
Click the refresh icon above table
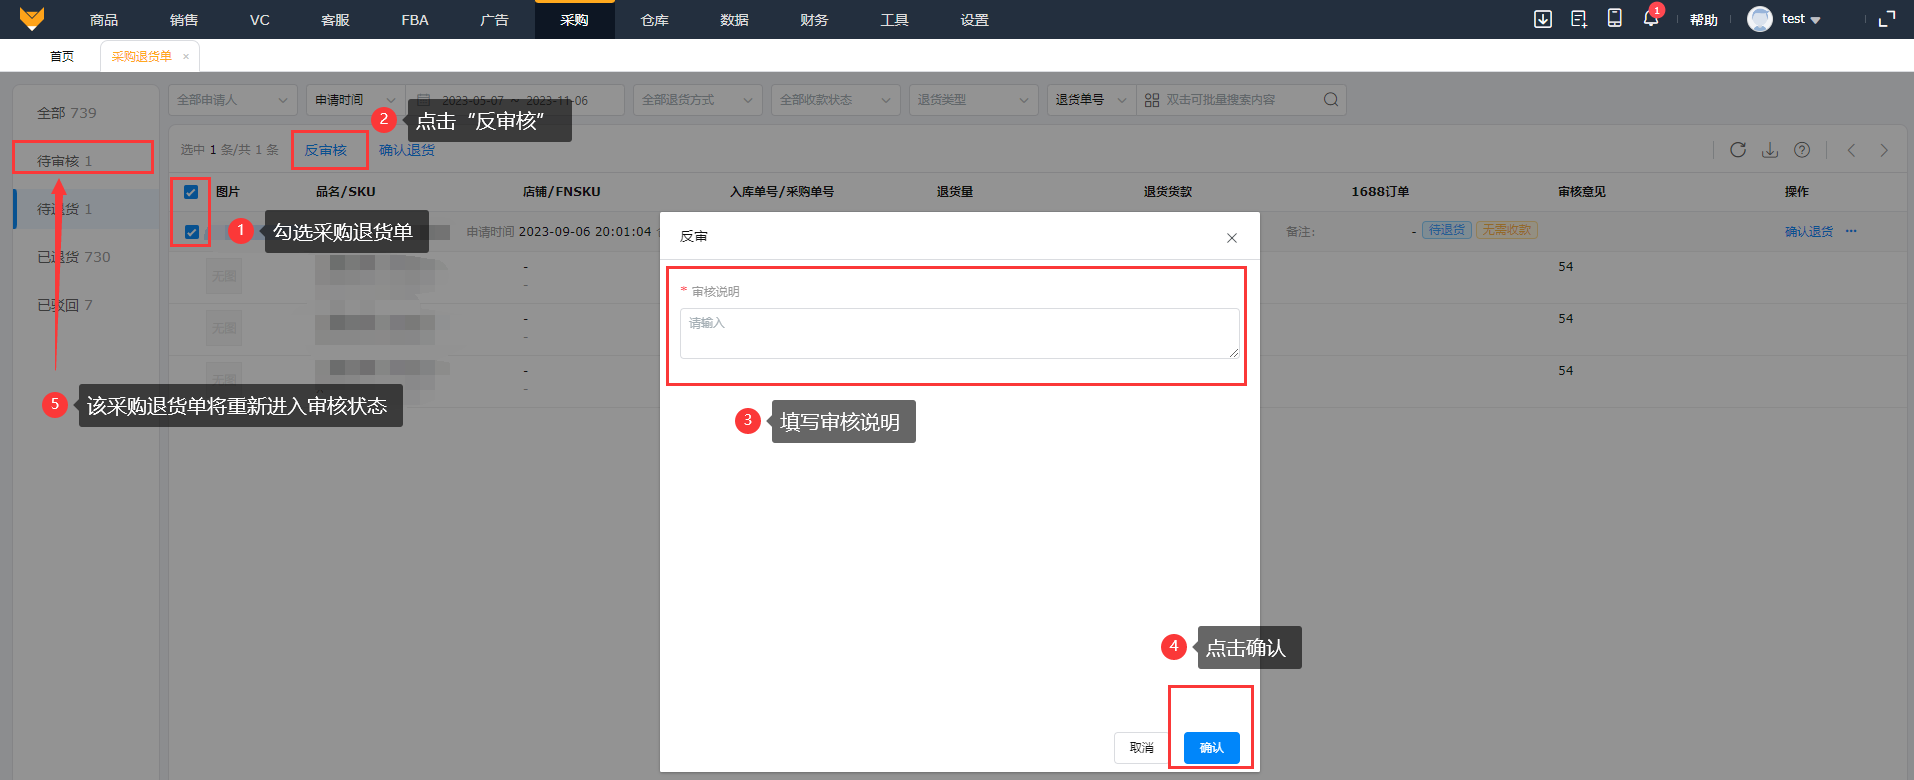[1738, 150]
